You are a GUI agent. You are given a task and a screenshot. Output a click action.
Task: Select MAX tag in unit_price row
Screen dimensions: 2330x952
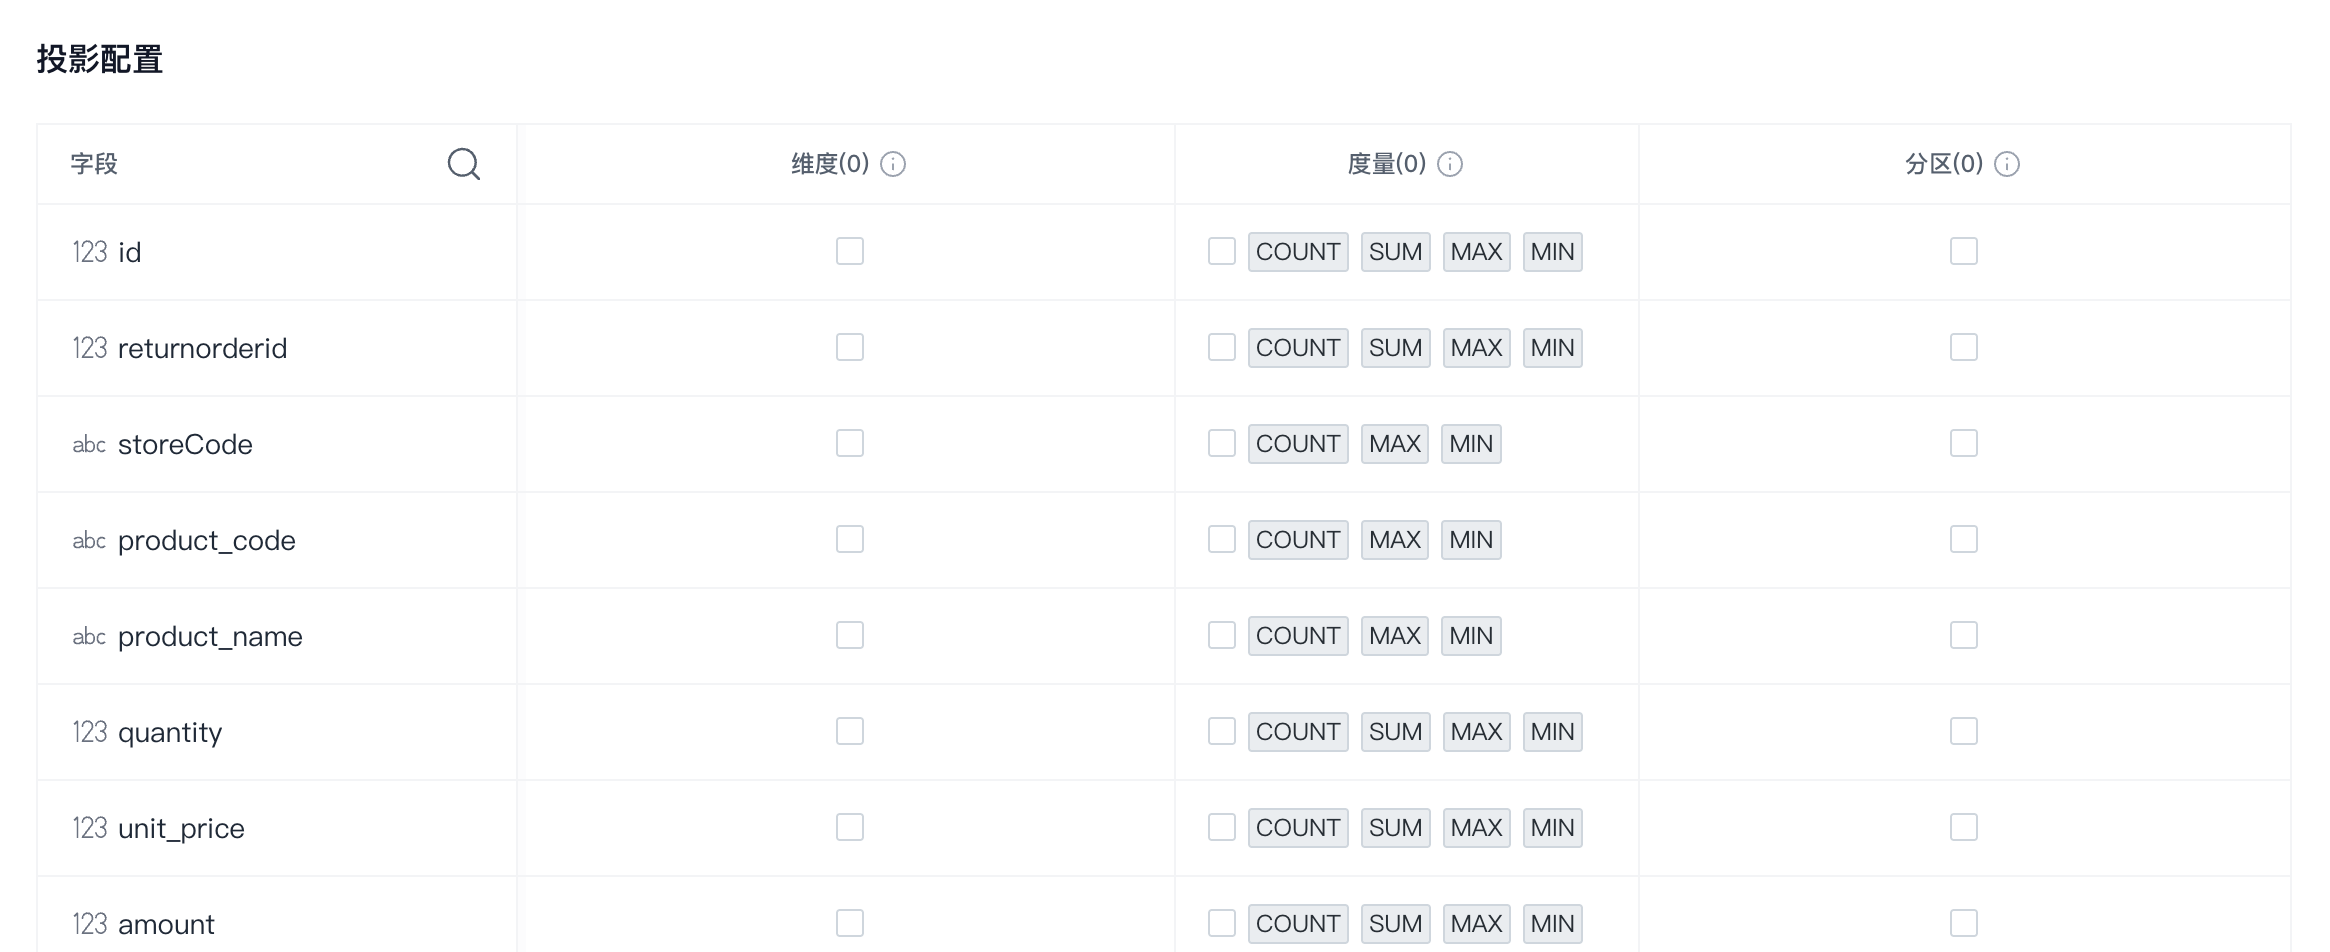tap(1476, 828)
